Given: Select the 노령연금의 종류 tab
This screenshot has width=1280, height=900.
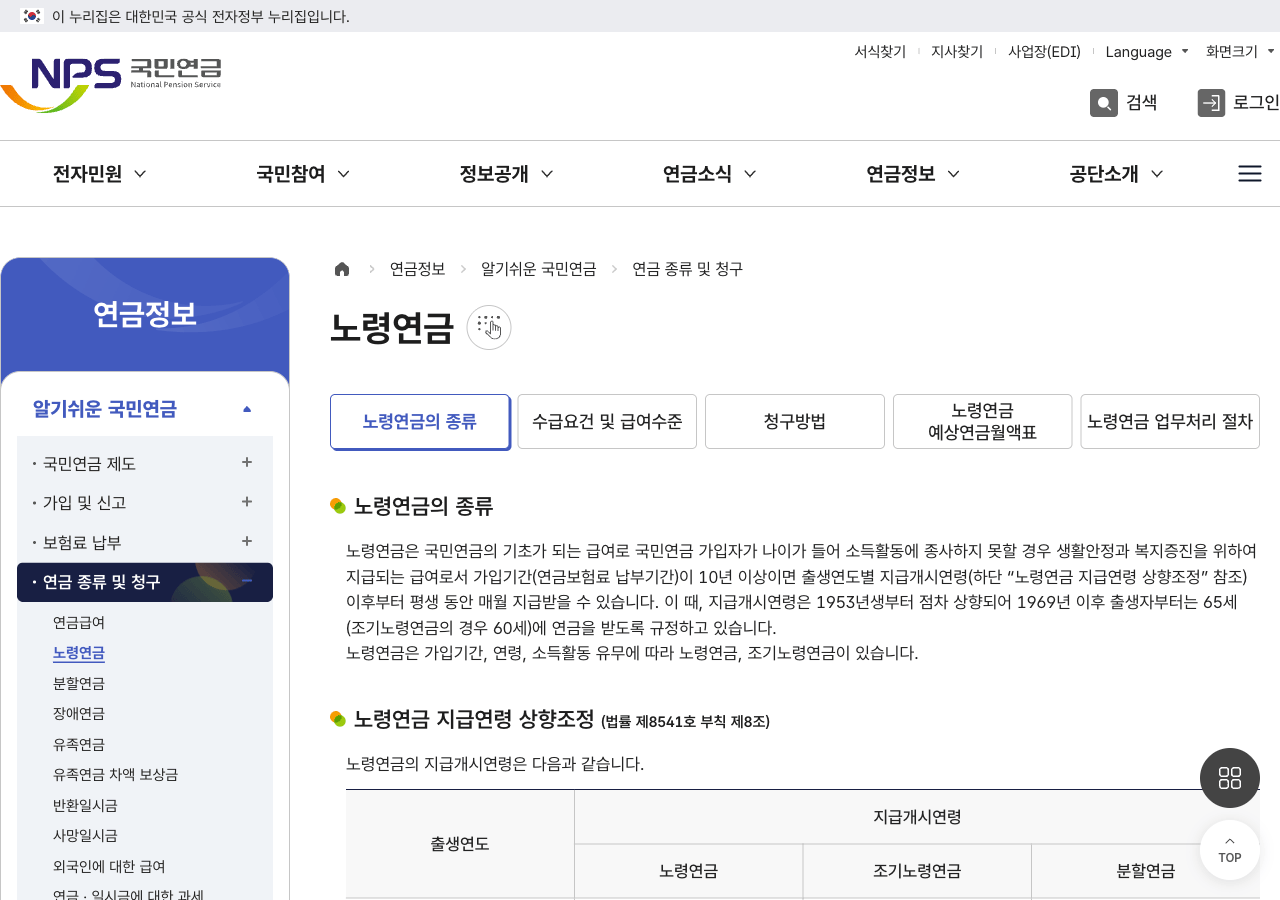Looking at the screenshot, I should 420,422.
